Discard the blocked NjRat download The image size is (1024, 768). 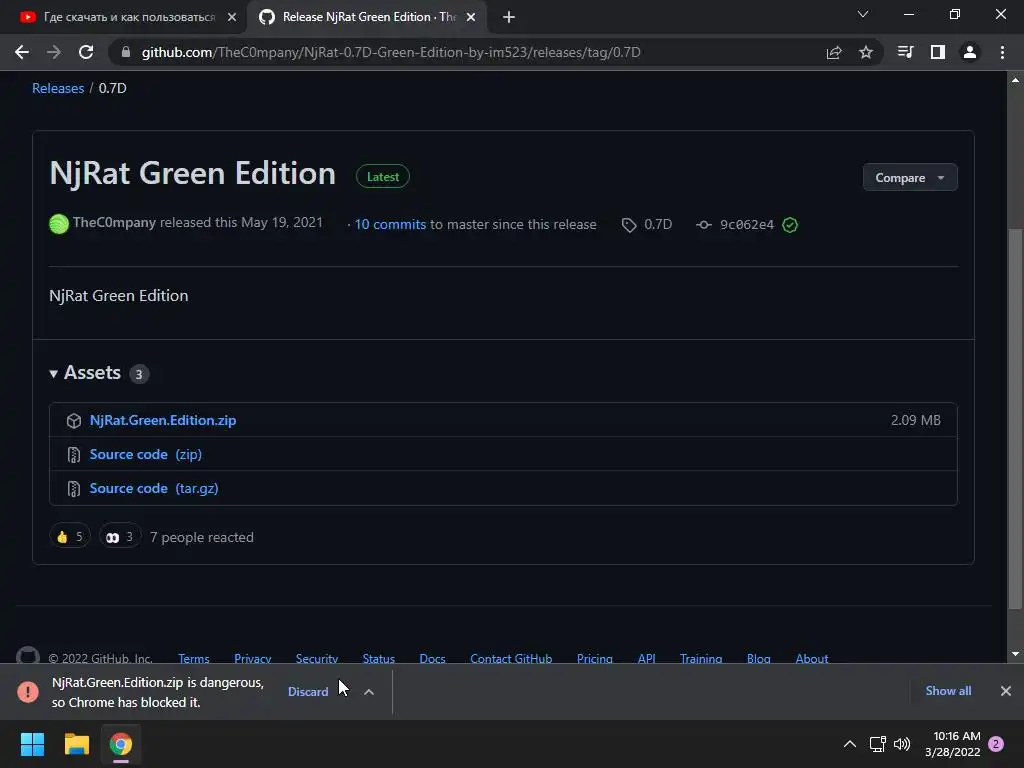[308, 692]
